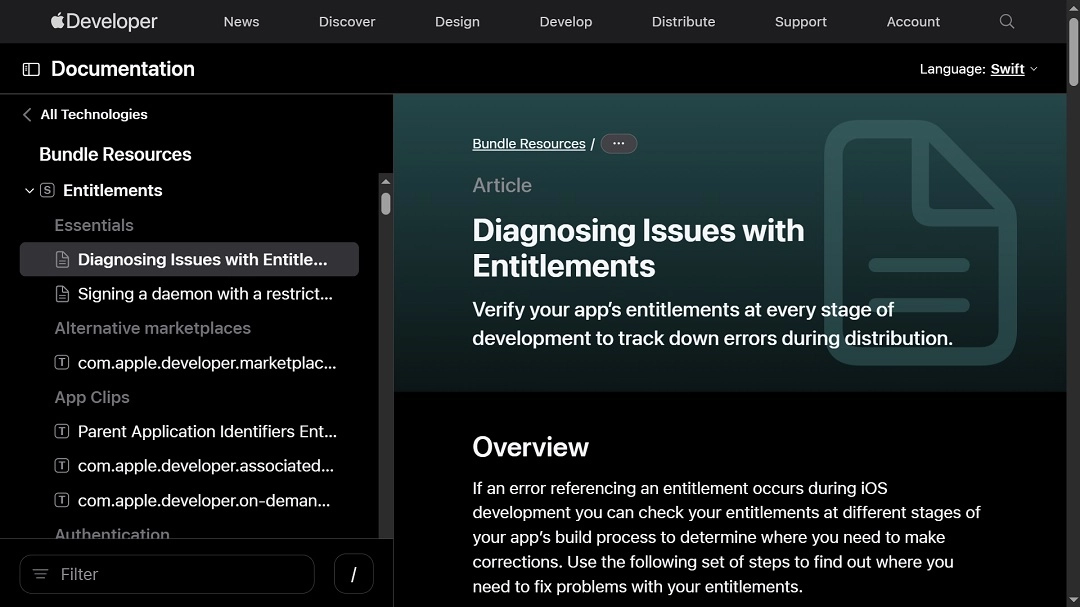
Task: Click the slash shortcut button
Action: click(353, 574)
